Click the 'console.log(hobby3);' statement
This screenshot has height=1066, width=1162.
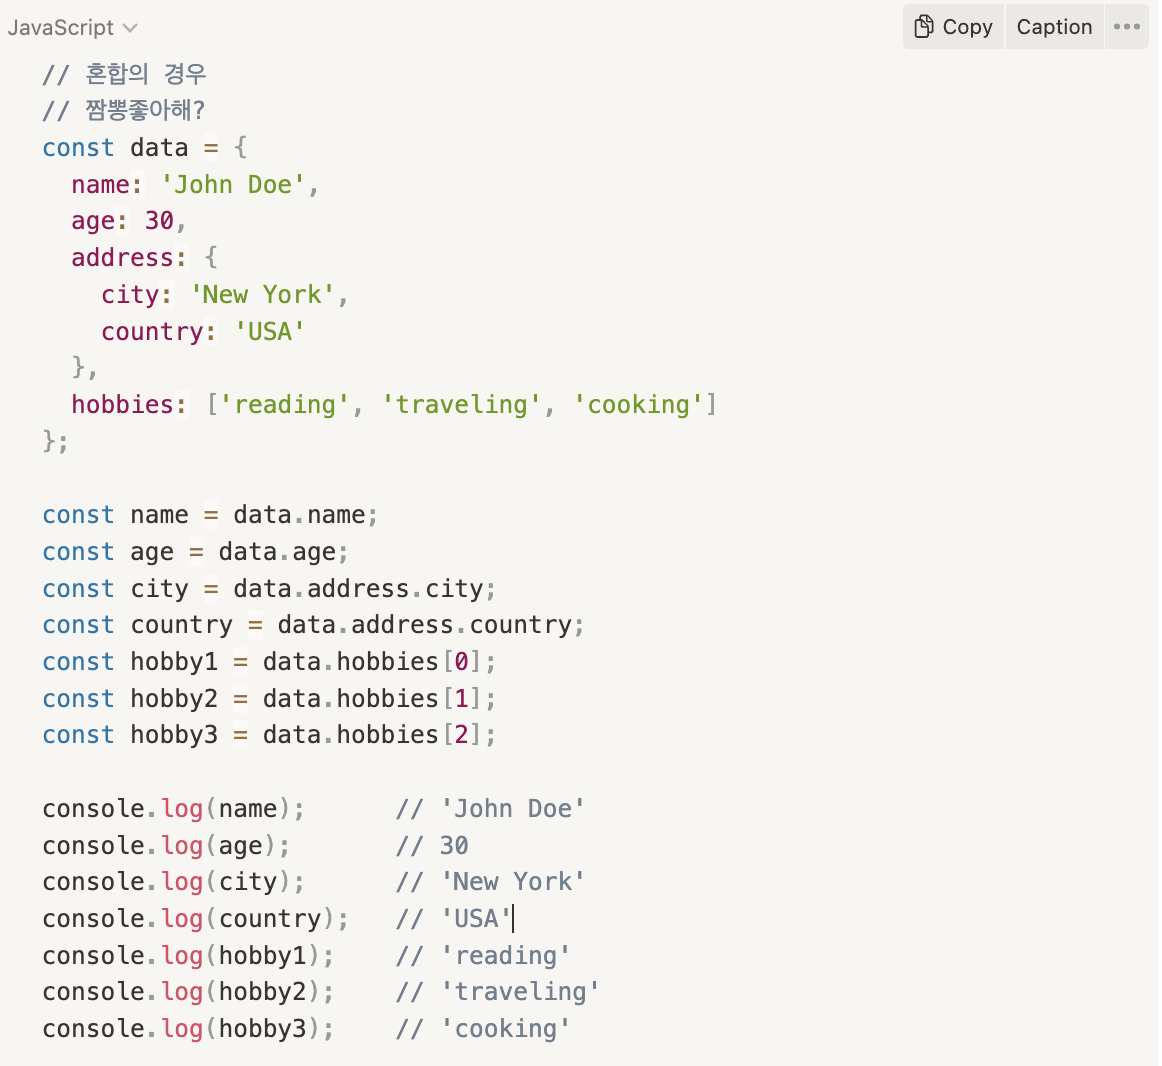(x=188, y=1029)
